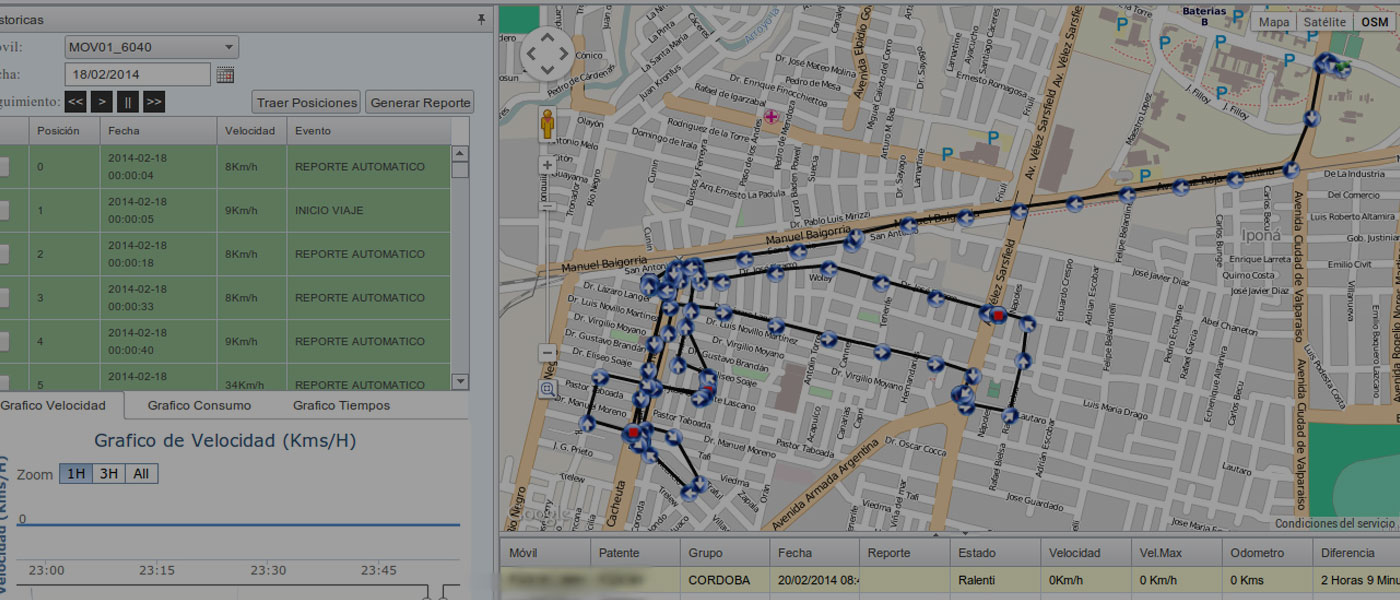The image size is (1400, 600).
Task: Select the Street View pegman icon
Action: click(548, 125)
